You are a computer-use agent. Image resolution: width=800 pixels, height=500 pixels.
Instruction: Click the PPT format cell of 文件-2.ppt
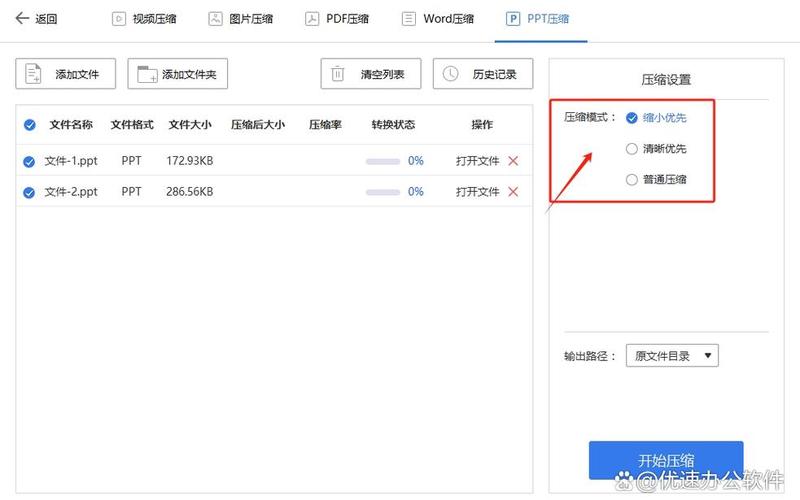tap(131, 192)
